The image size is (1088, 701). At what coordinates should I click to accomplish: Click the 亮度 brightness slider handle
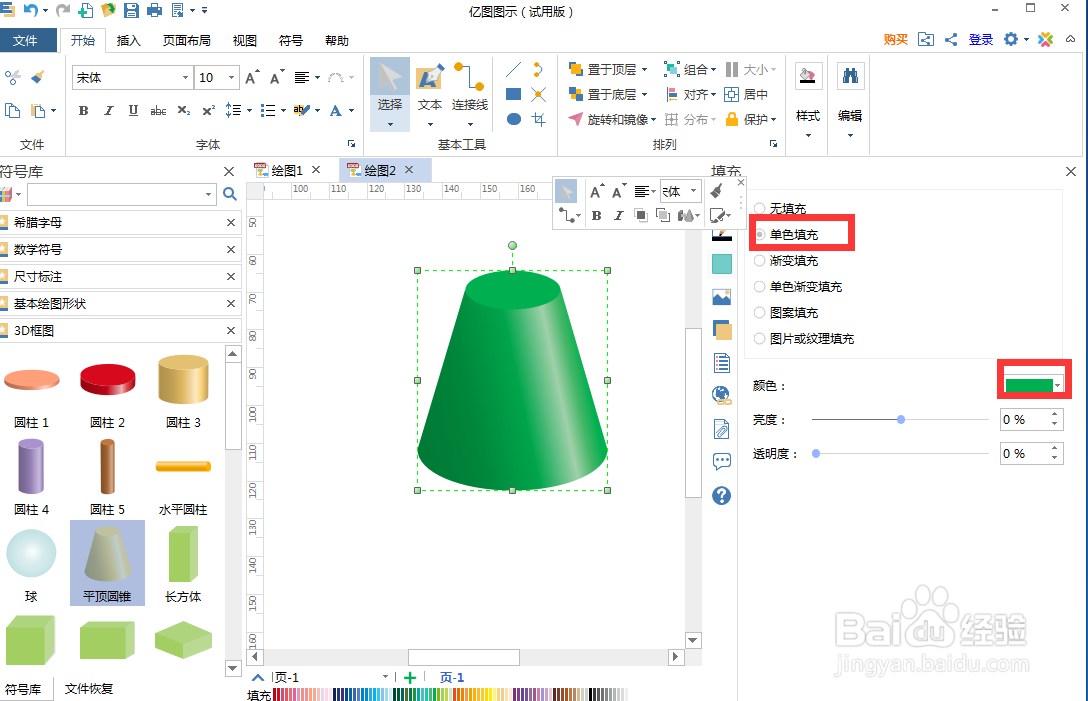point(901,419)
